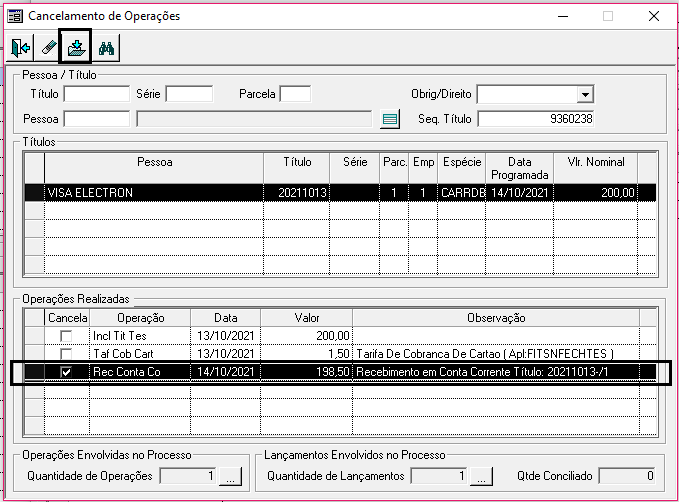Select the VISA ELECTRON row
679x502 pixels.
click(x=340, y=193)
